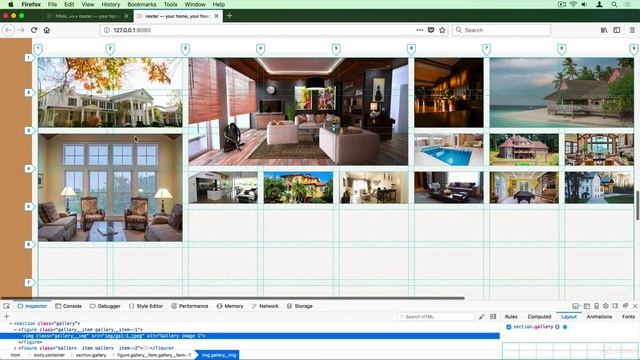Viewport: 640px width, 360px height.
Task: Click the page horizontal scrollbar
Action: pos(233,298)
